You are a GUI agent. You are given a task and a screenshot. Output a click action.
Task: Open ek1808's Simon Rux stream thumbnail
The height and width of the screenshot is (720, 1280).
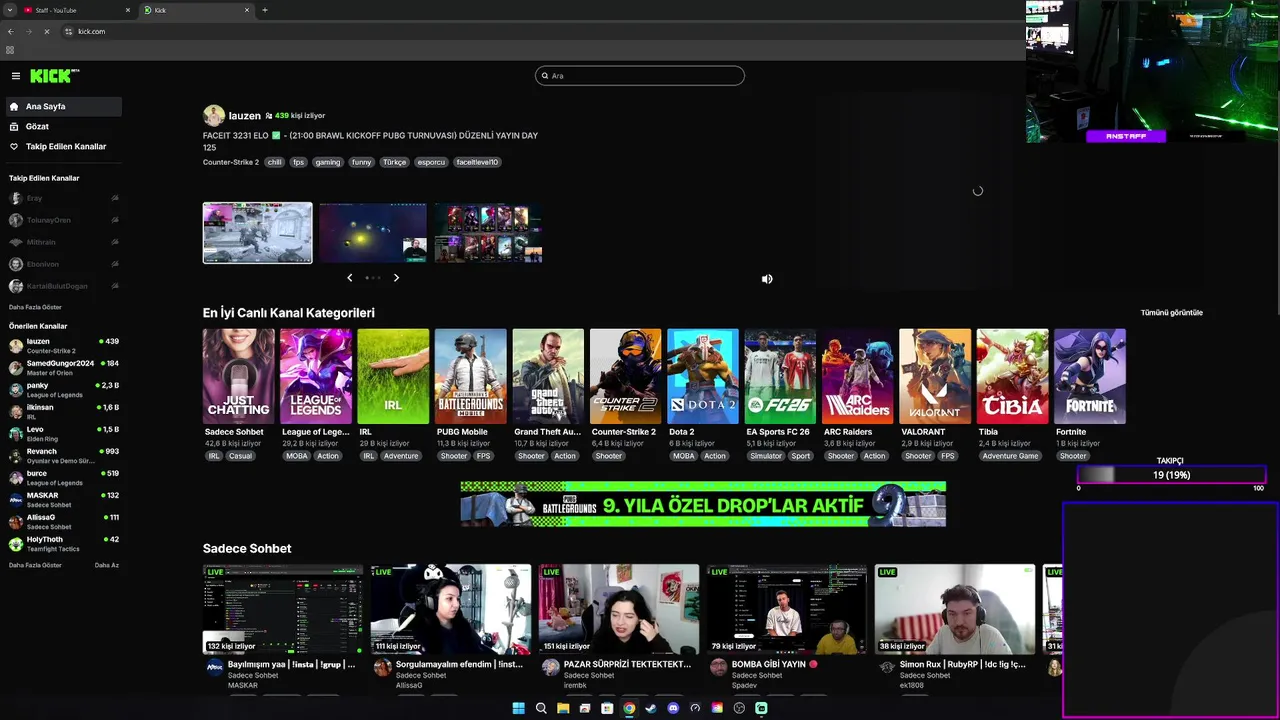(x=955, y=609)
